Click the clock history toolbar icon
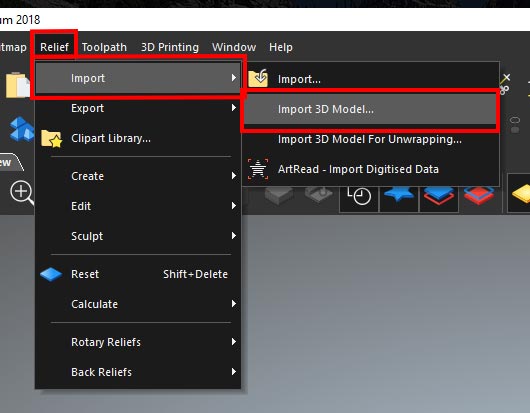This screenshot has height=413, width=530. tap(359, 195)
